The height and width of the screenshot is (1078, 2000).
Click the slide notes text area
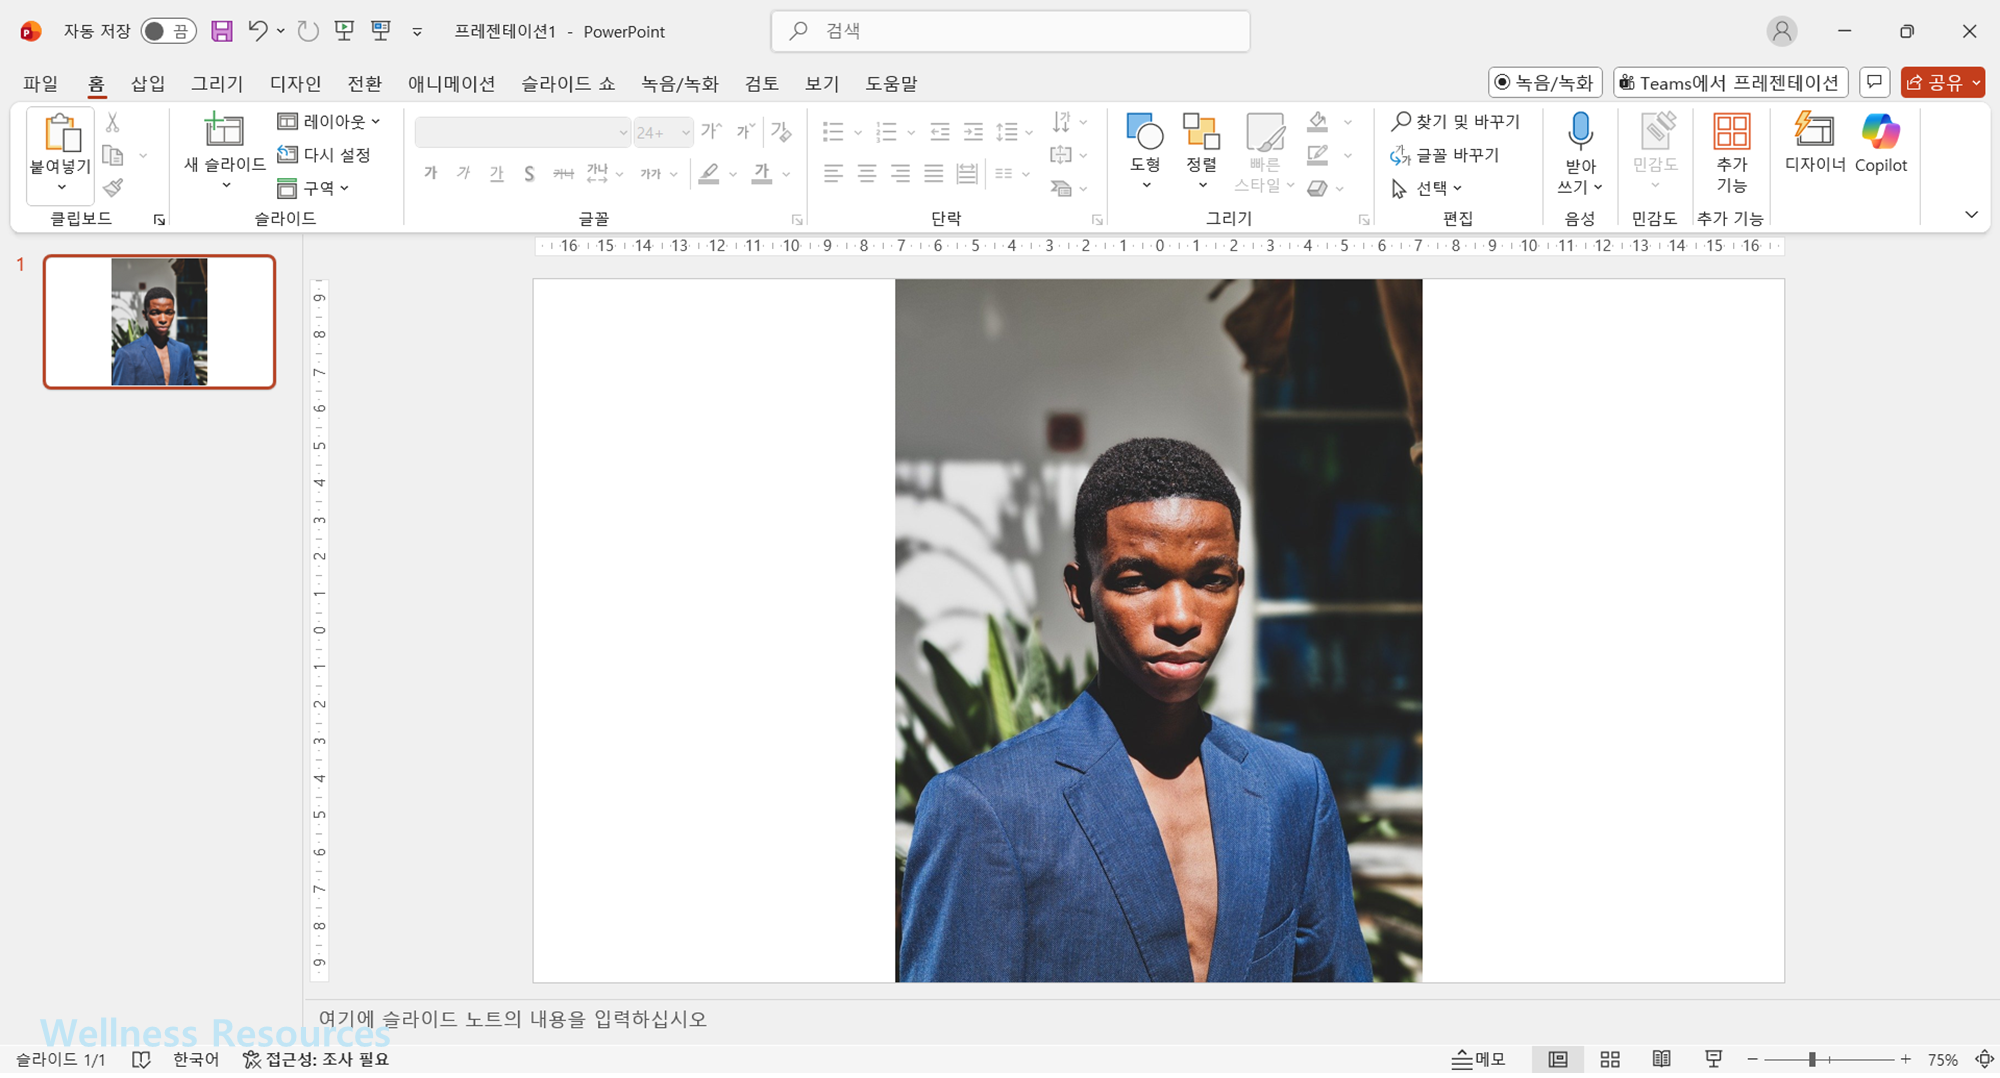click(x=1150, y=1020)
